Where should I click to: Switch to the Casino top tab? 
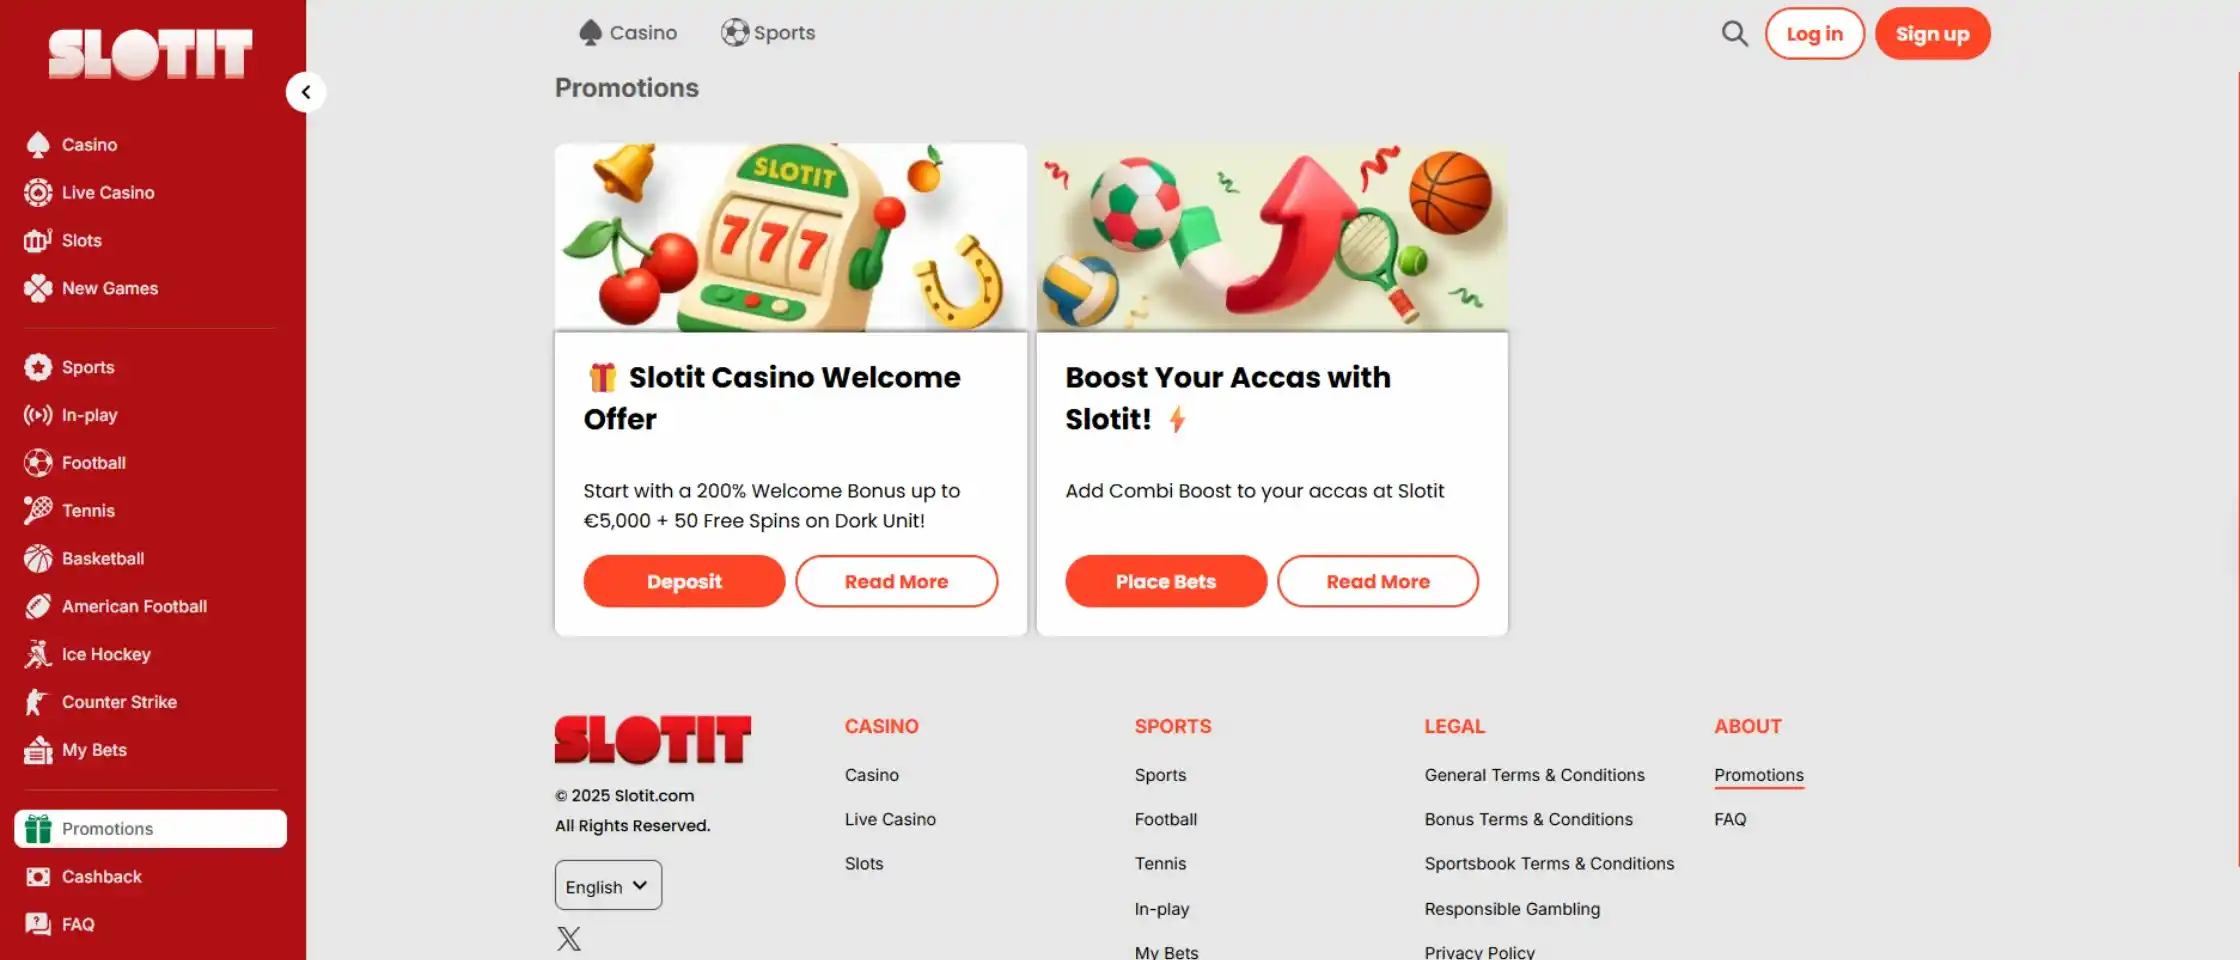[628, 33]
